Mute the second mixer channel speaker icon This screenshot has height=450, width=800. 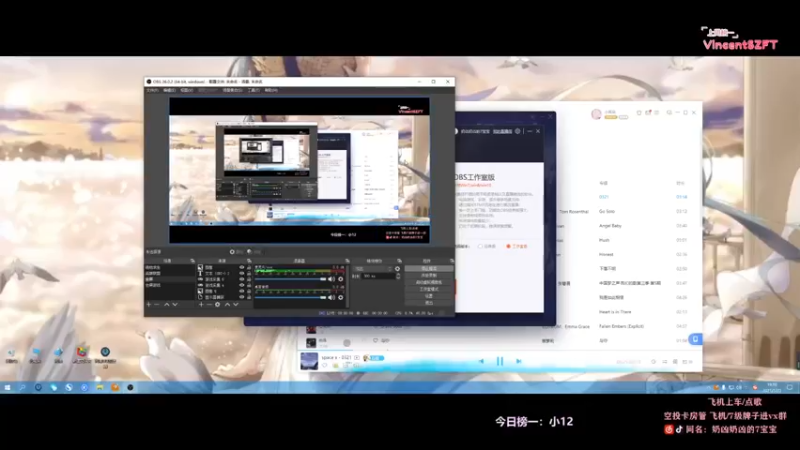click(x=331, y=297)
